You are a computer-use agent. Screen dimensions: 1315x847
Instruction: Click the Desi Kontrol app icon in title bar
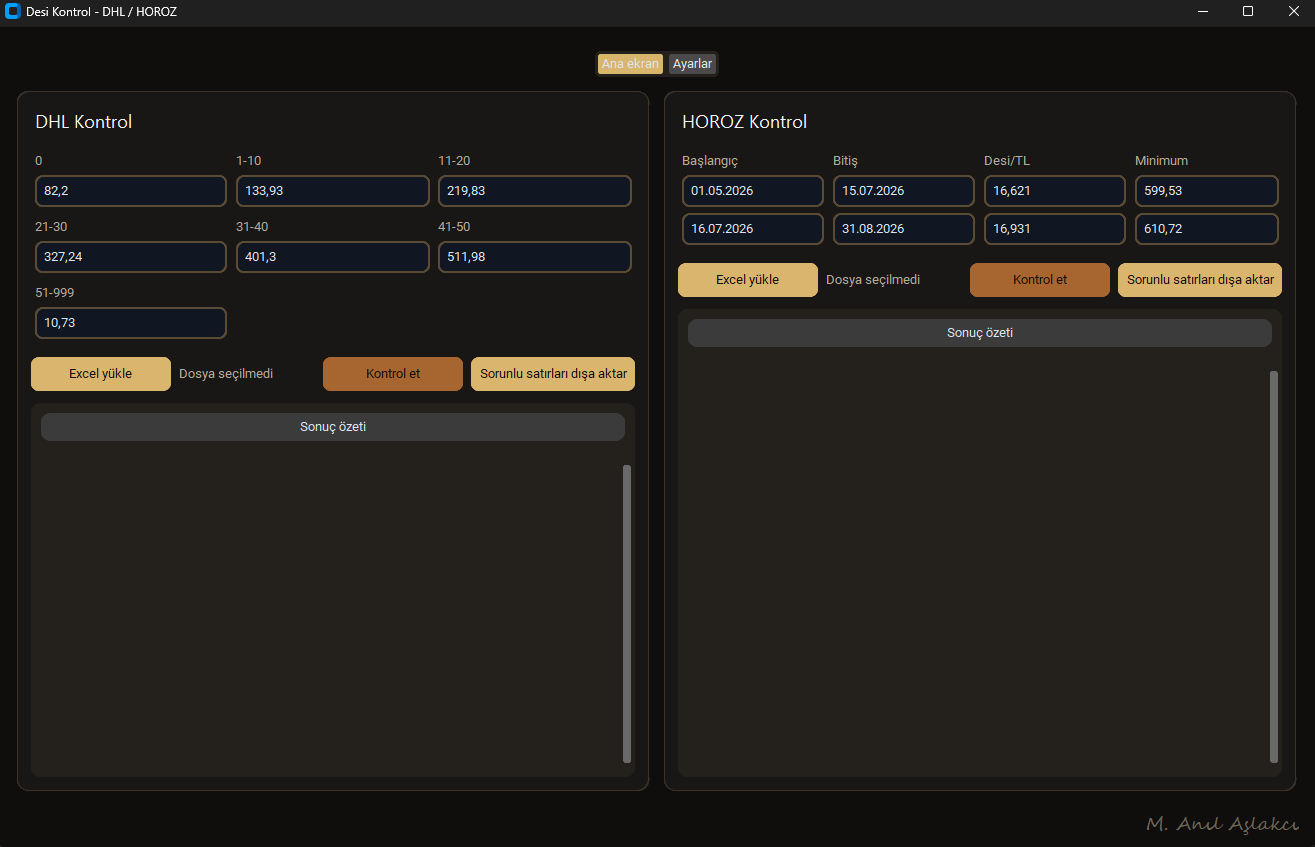point(13,11)
